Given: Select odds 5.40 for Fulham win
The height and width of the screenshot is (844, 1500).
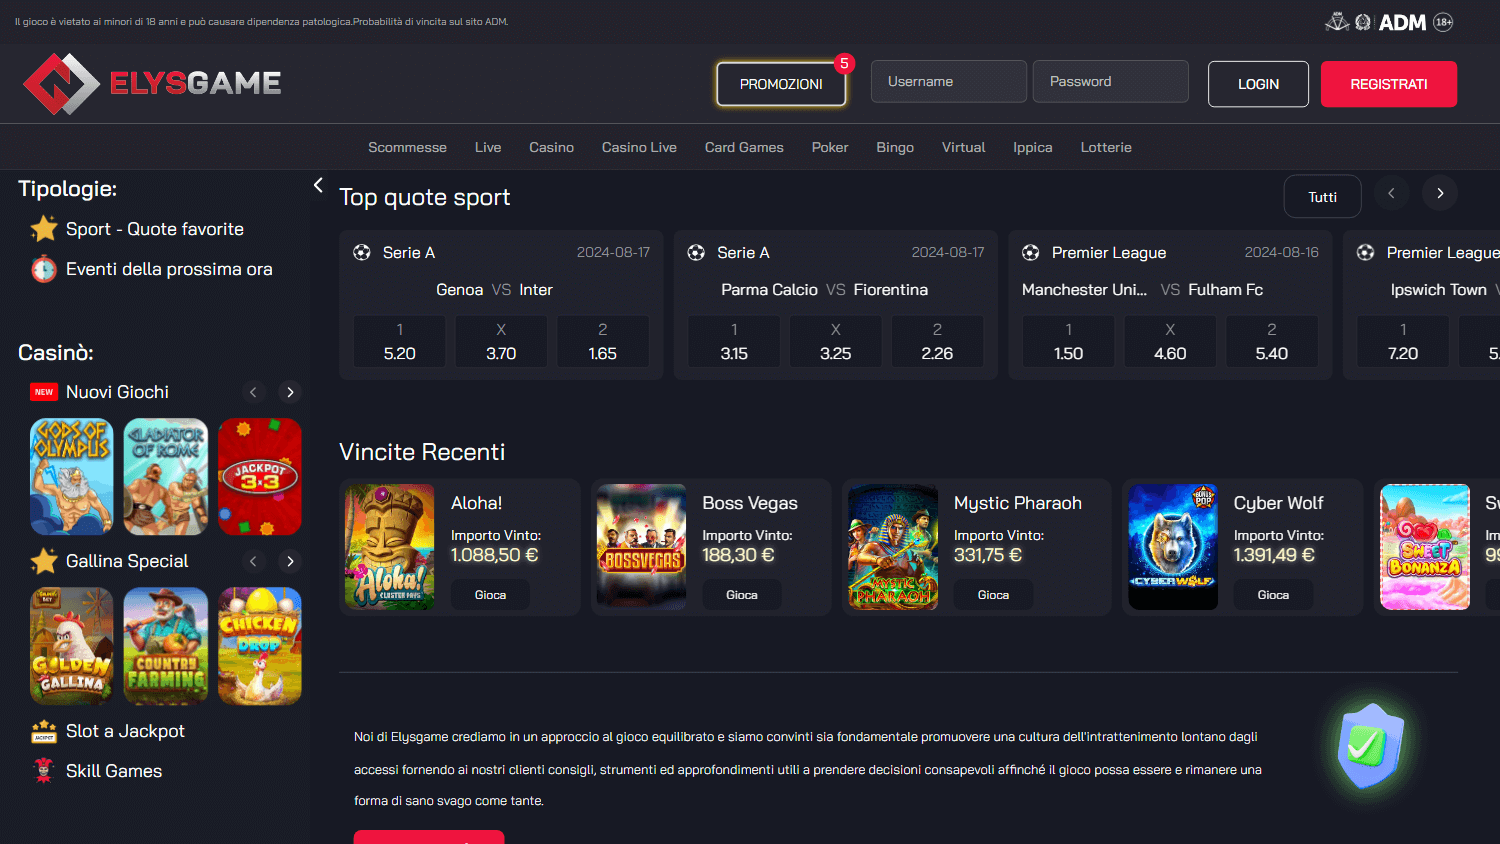Looking at the screenshot, I should (1272, 342).
